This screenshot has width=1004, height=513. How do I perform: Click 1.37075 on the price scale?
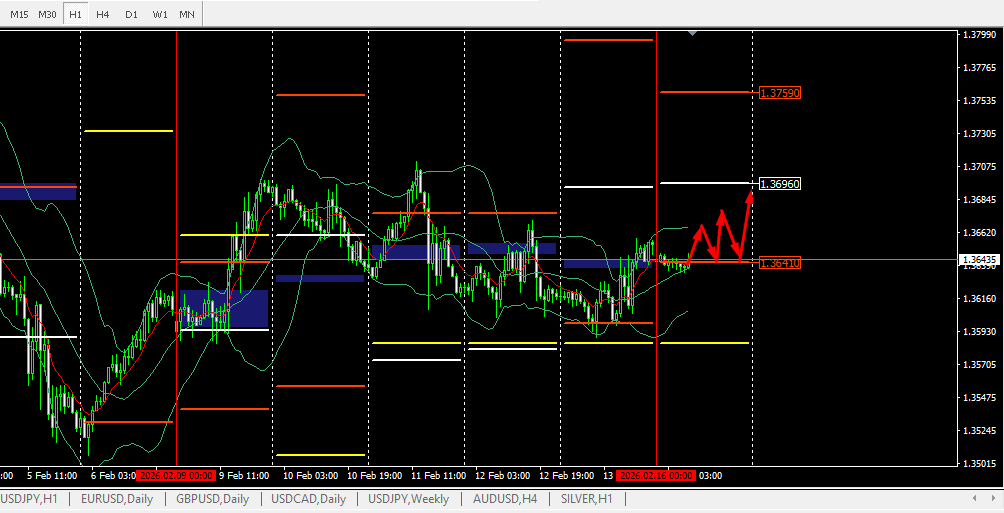tap(980, 167)
